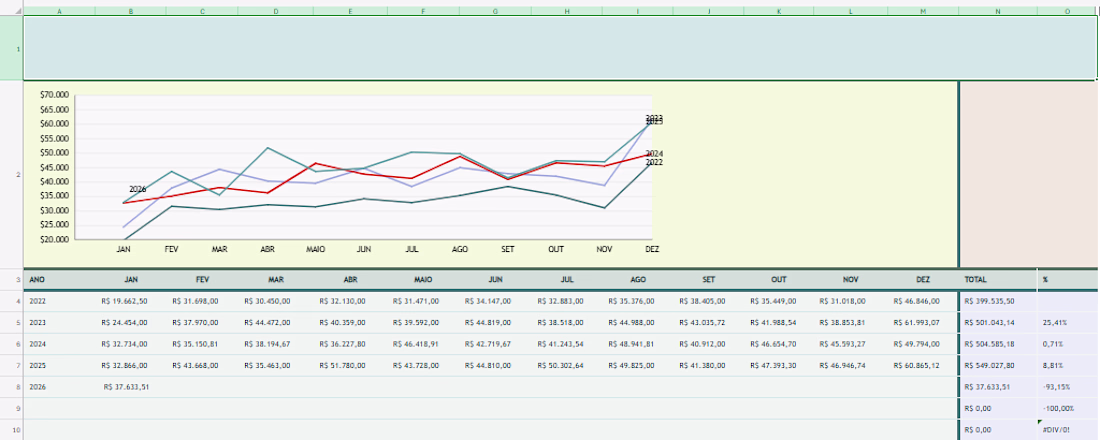Select row header 3
This screenshot has width=1100, height=440.
click(x=11, y=279)
